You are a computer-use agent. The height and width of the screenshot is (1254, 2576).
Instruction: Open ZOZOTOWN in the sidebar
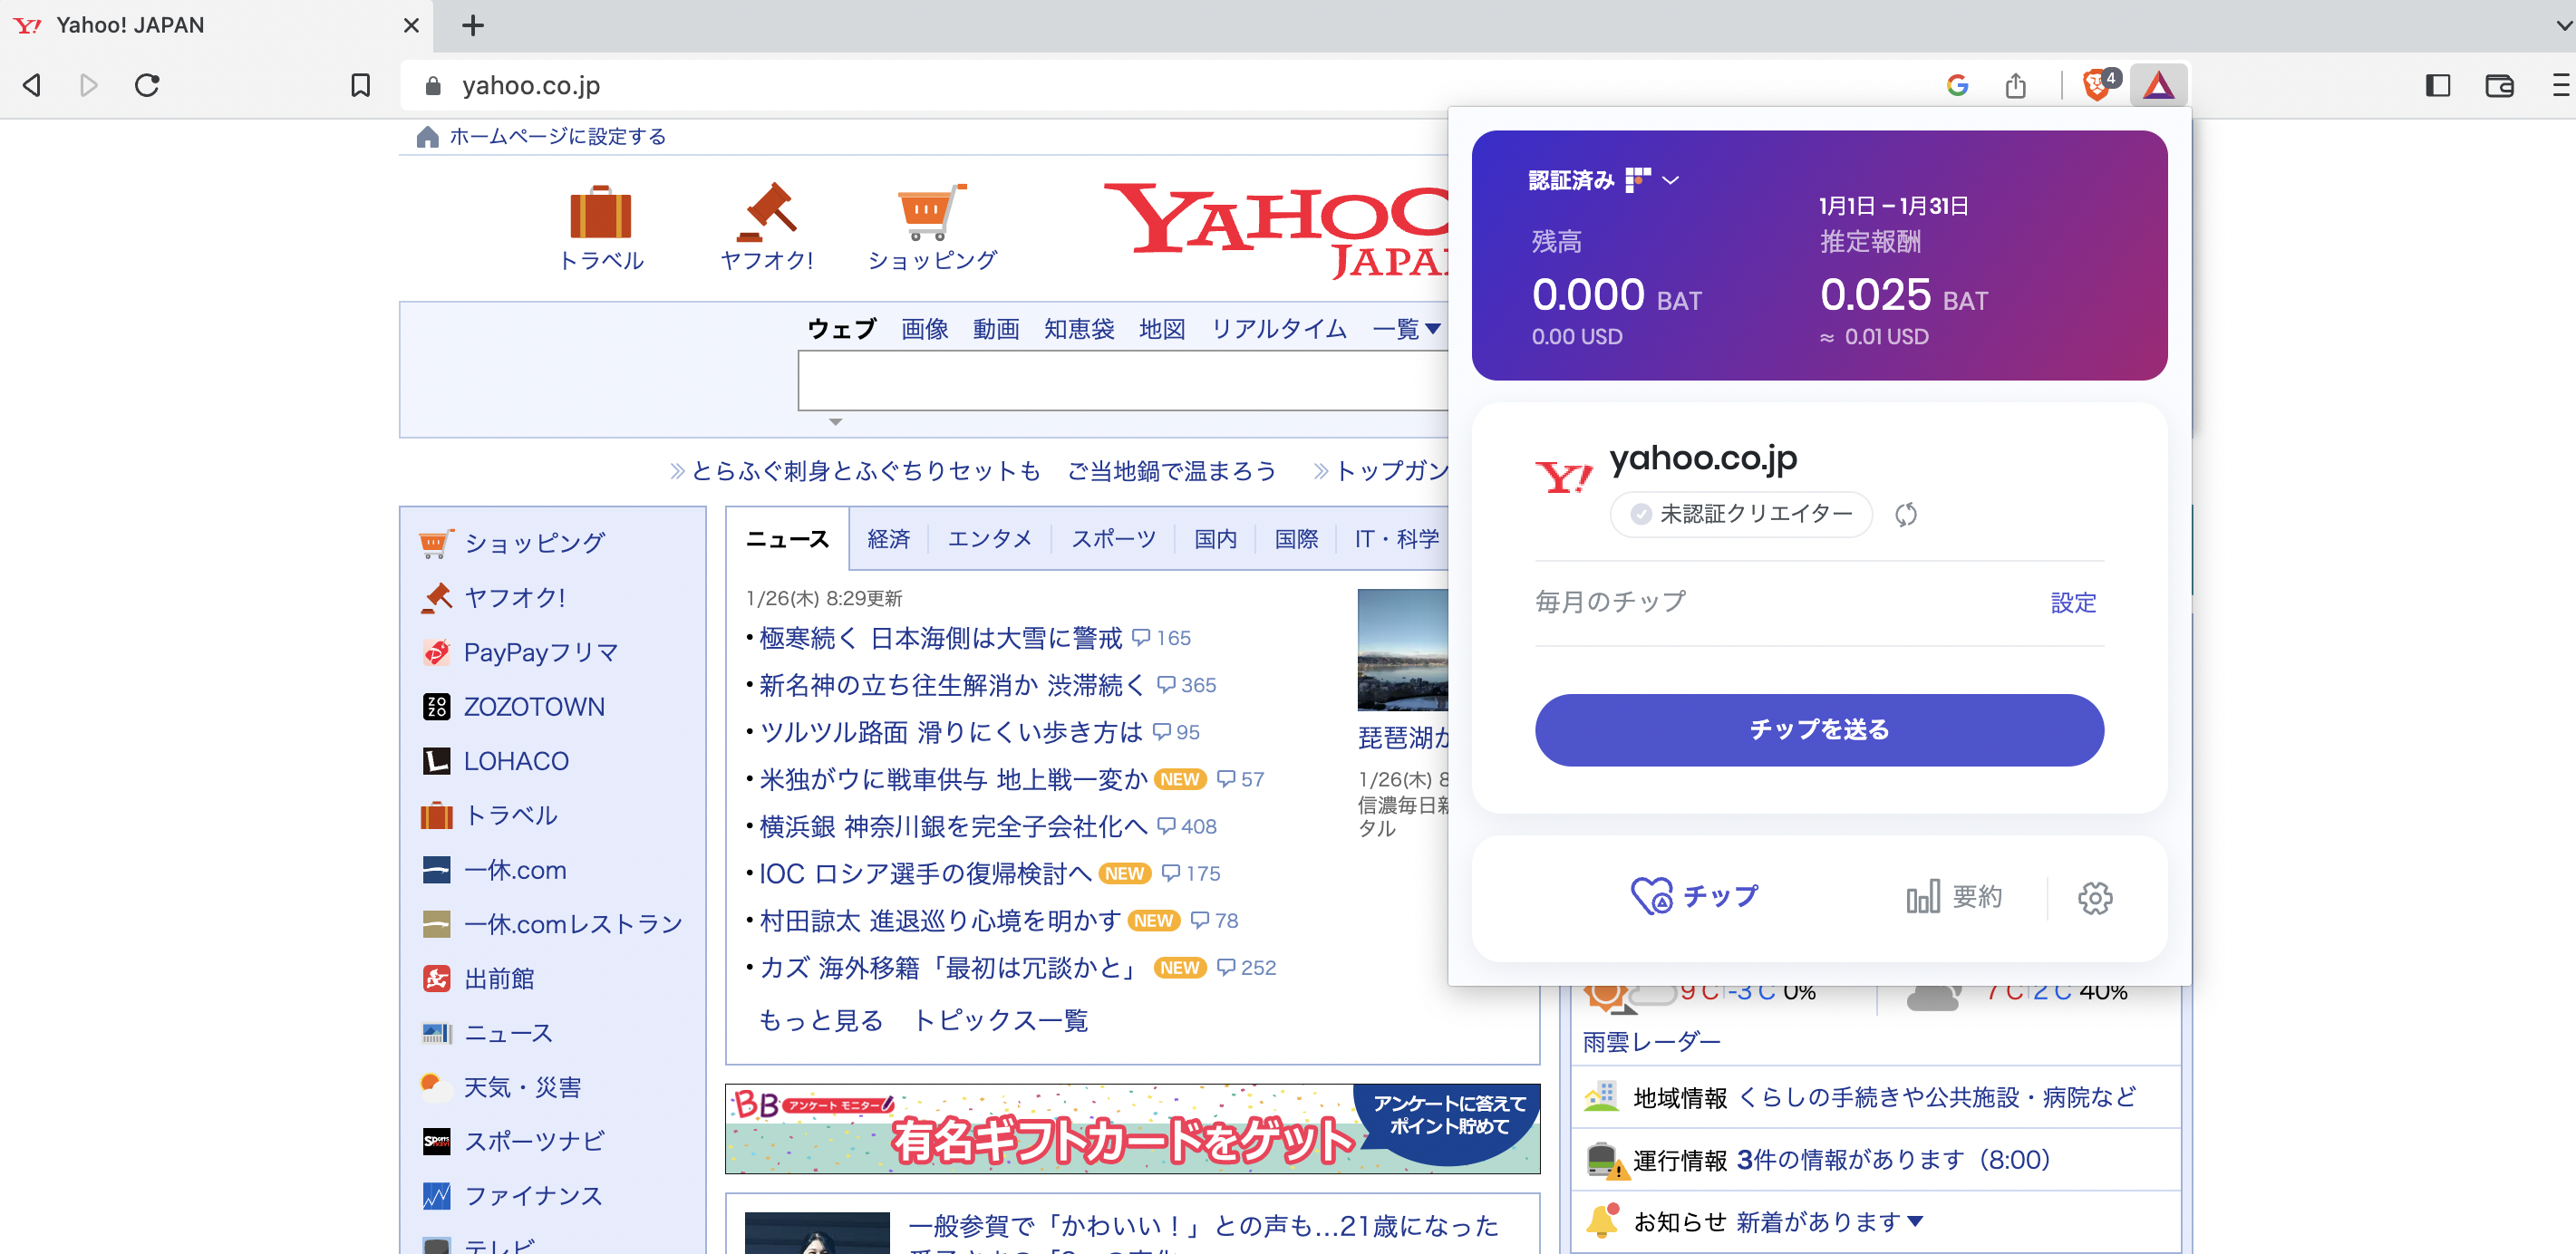coord(534,706)
